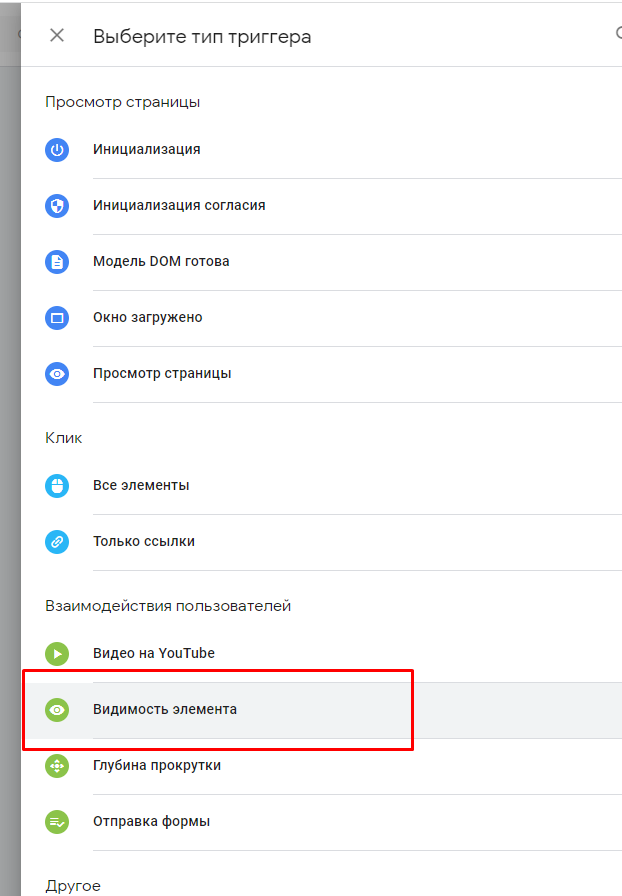This screenshot has width=622, height=896.
Task: Select Отправка формы trigger type
Action: pyautogui.click(x=151, y=822)
